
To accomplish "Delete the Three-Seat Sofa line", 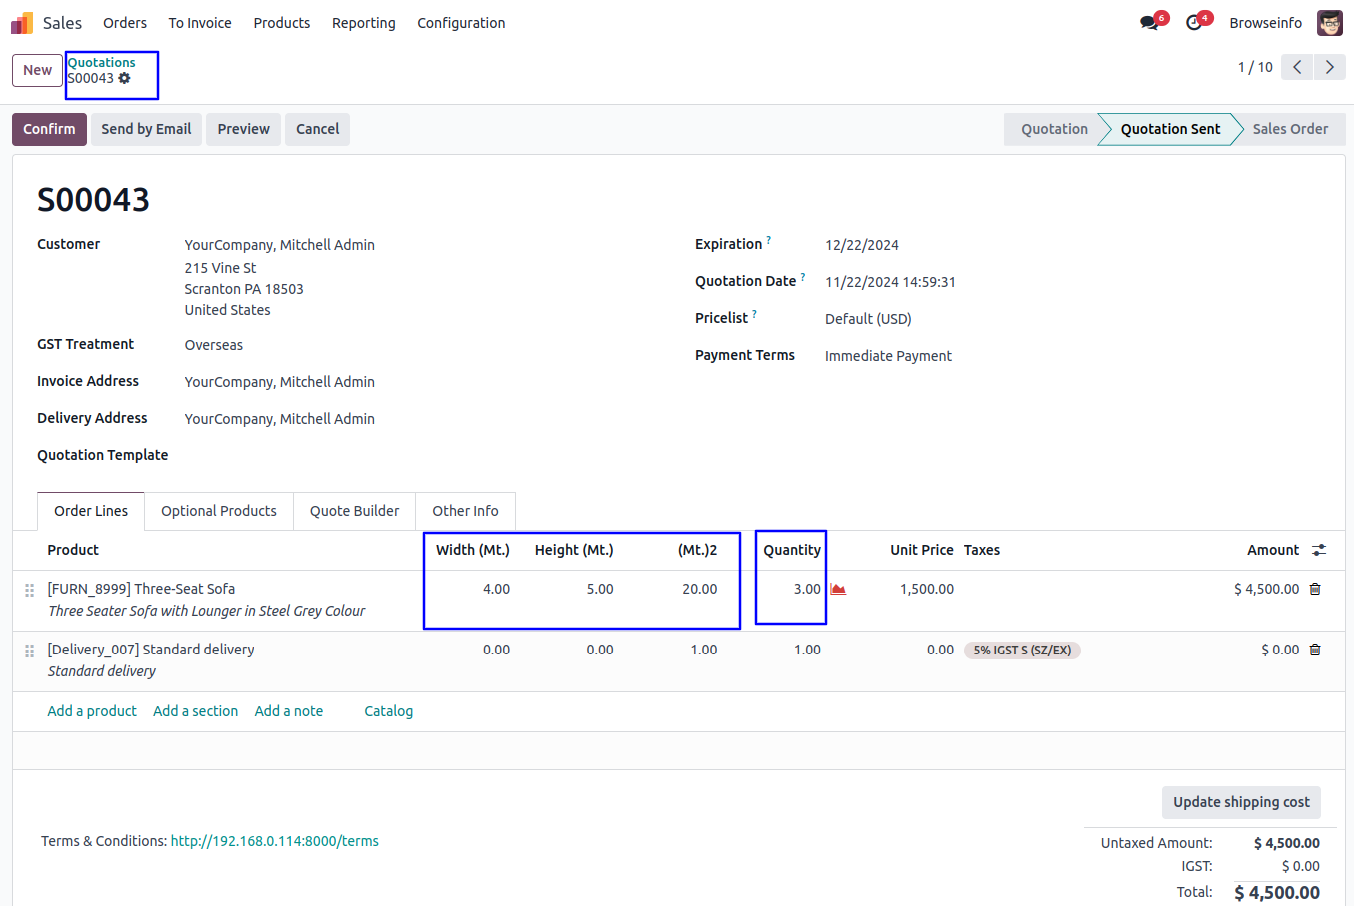I will [1315, 589].
